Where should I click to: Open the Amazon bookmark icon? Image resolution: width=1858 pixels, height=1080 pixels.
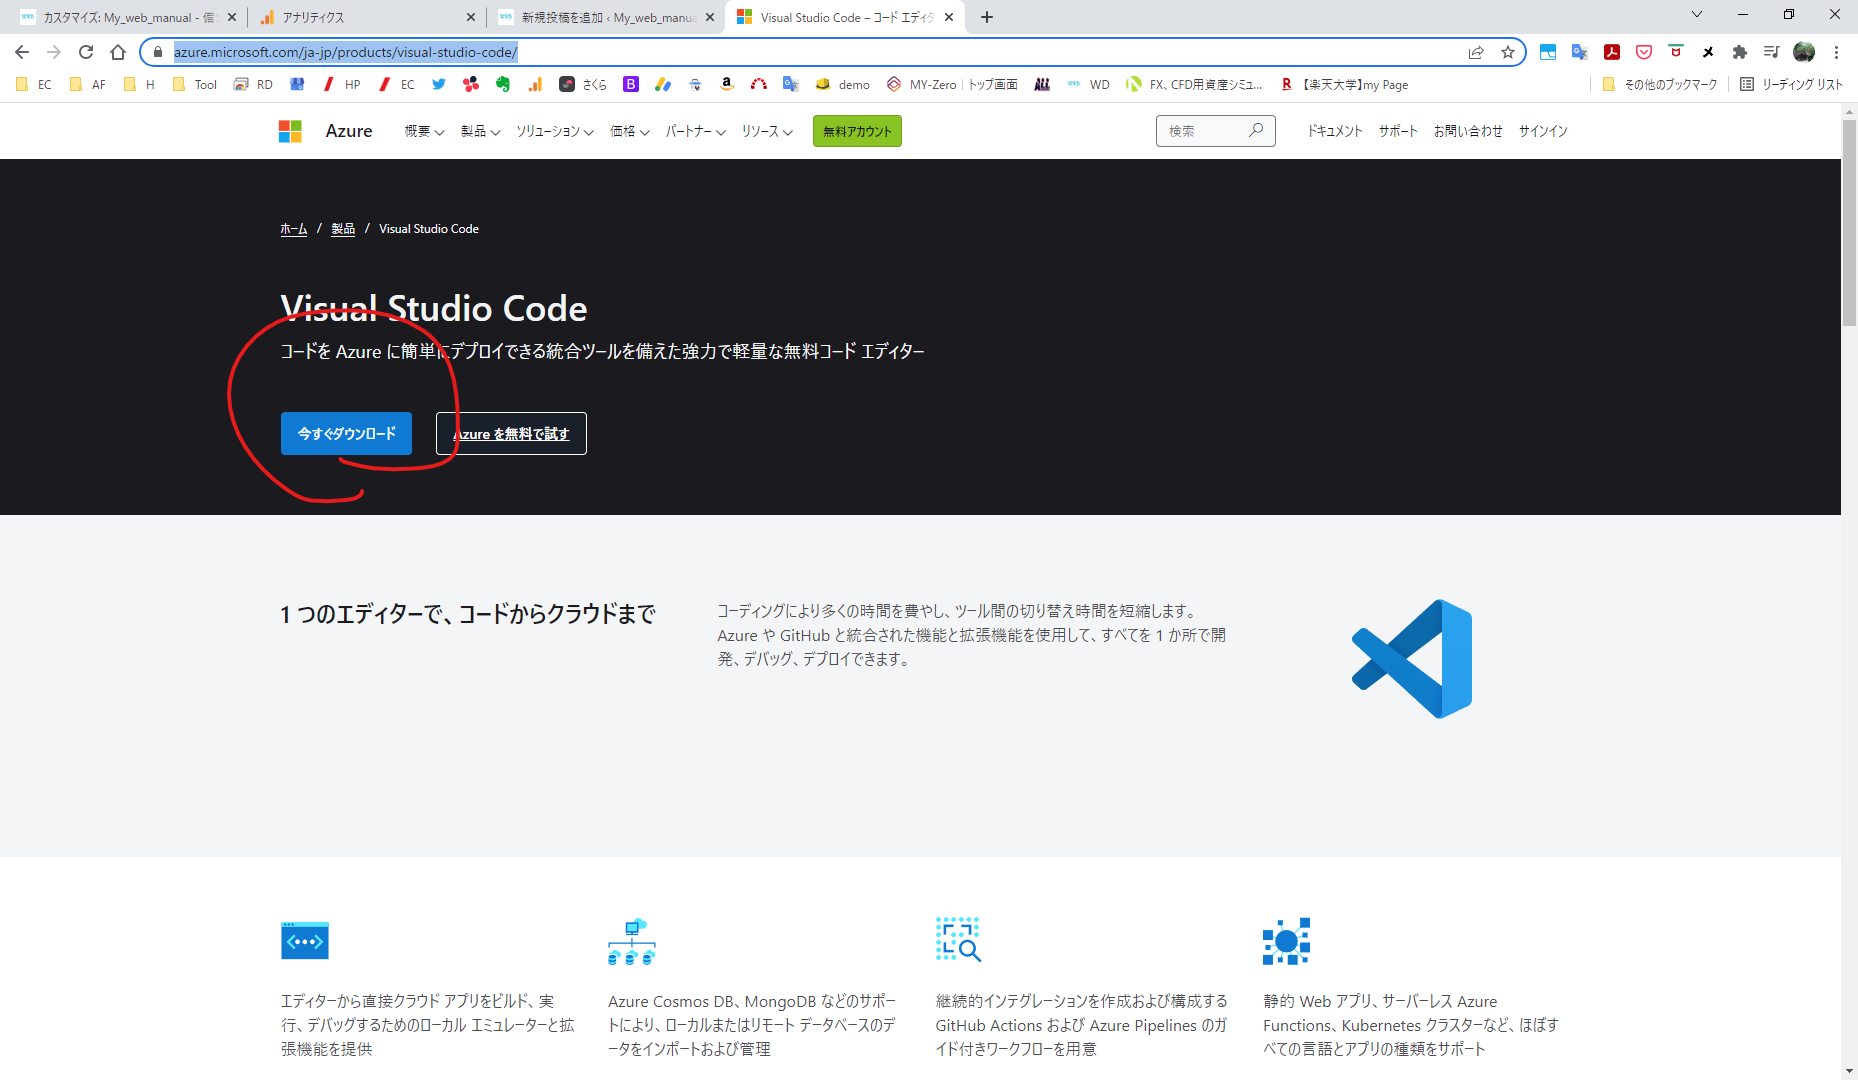(727, 85)
